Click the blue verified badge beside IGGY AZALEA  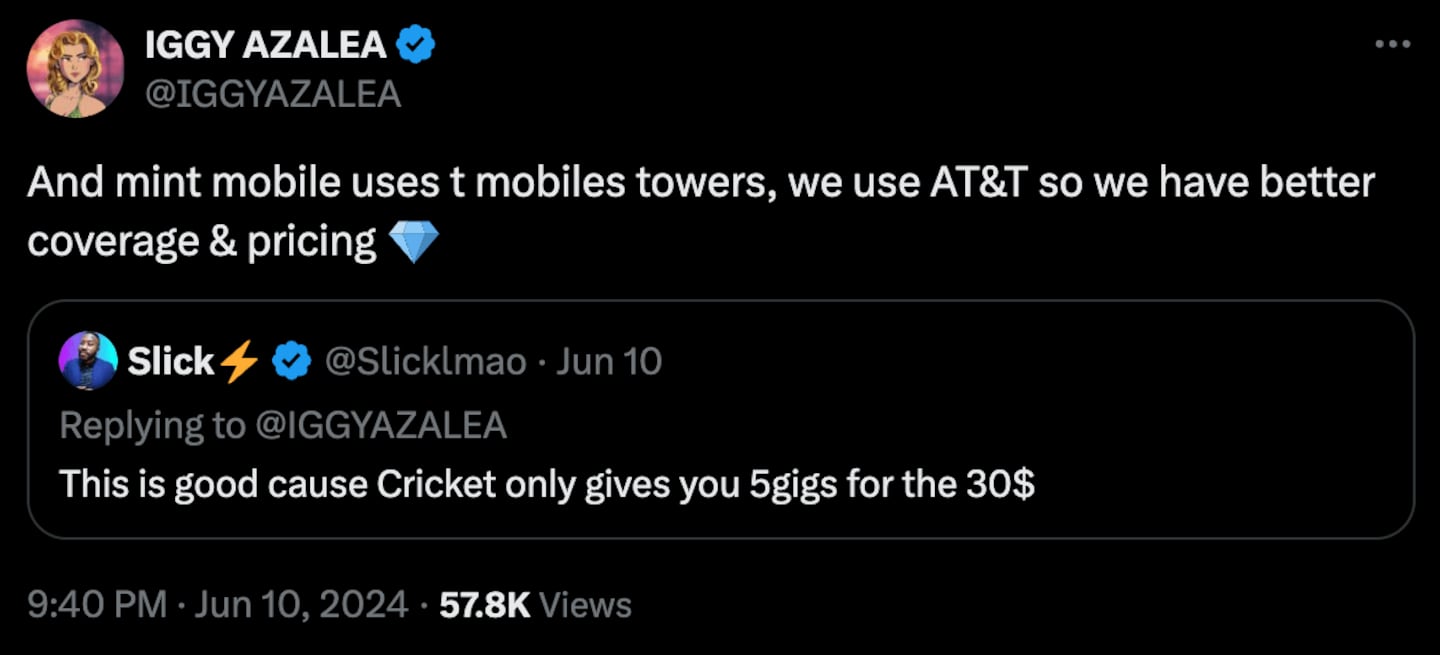pos(415,45)
